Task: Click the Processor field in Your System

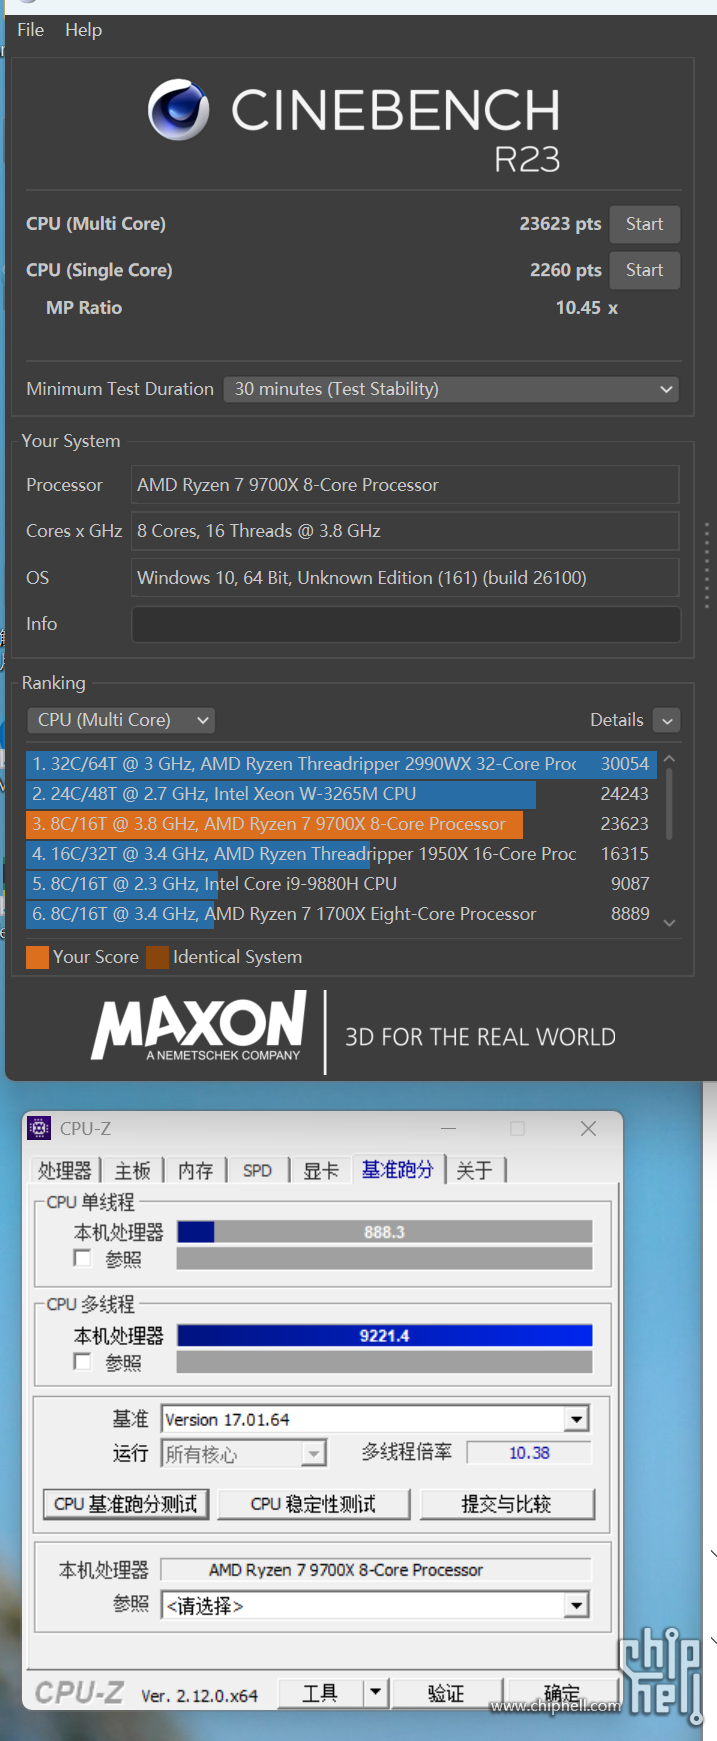Action: 405,485
